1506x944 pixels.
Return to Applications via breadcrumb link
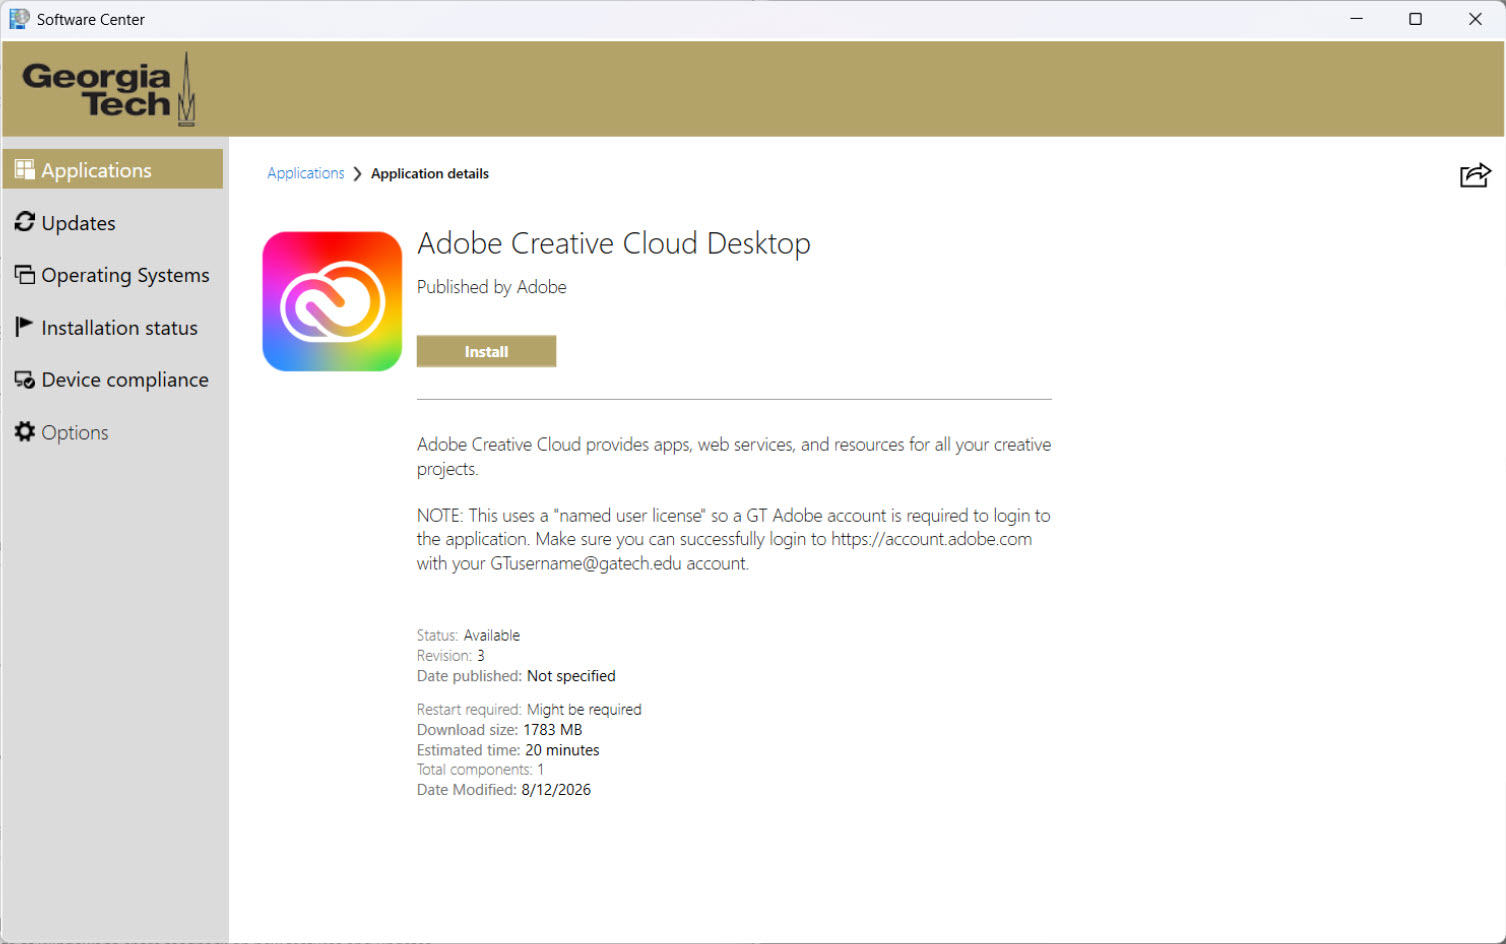pos(306,173)
